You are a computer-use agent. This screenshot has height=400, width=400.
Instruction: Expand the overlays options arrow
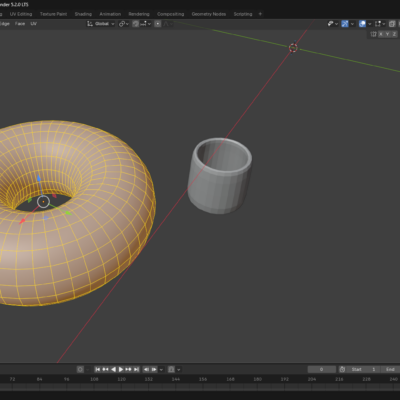[x=370, y=24]
